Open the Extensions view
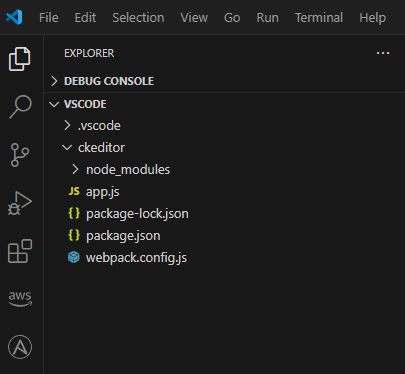This screenshot has width=405, height=374. pos(20,251)
